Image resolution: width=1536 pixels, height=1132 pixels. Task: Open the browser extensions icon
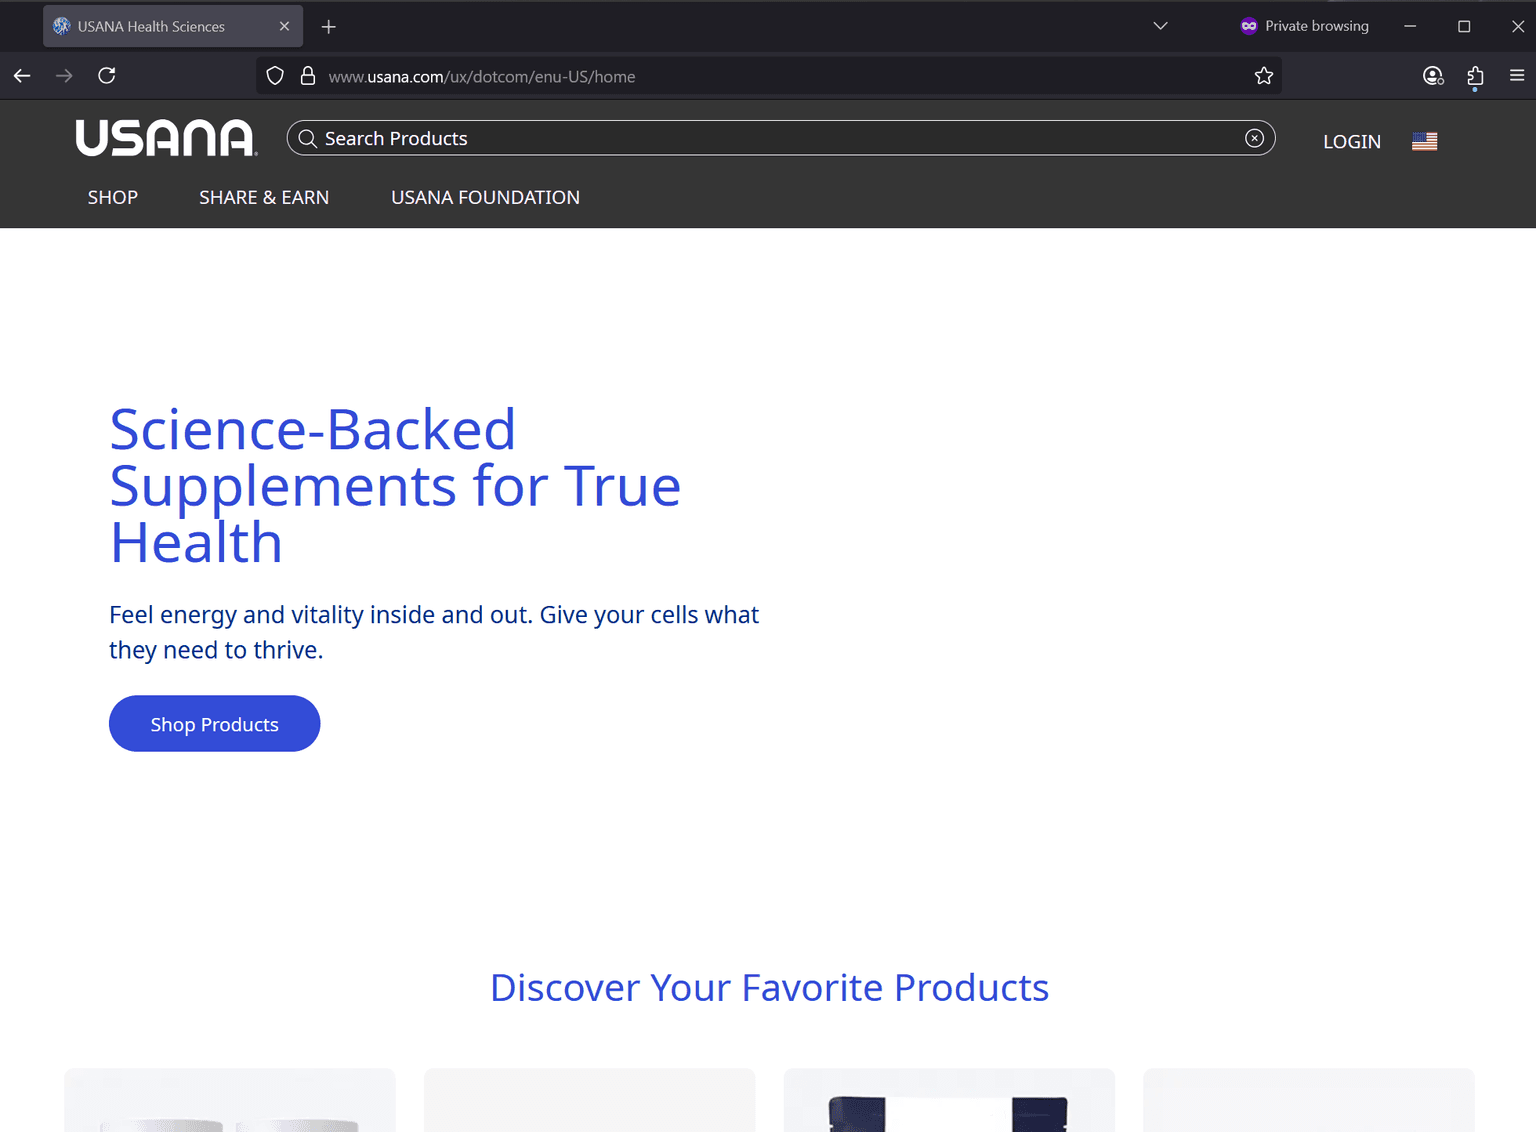(x=1474, y=76)
